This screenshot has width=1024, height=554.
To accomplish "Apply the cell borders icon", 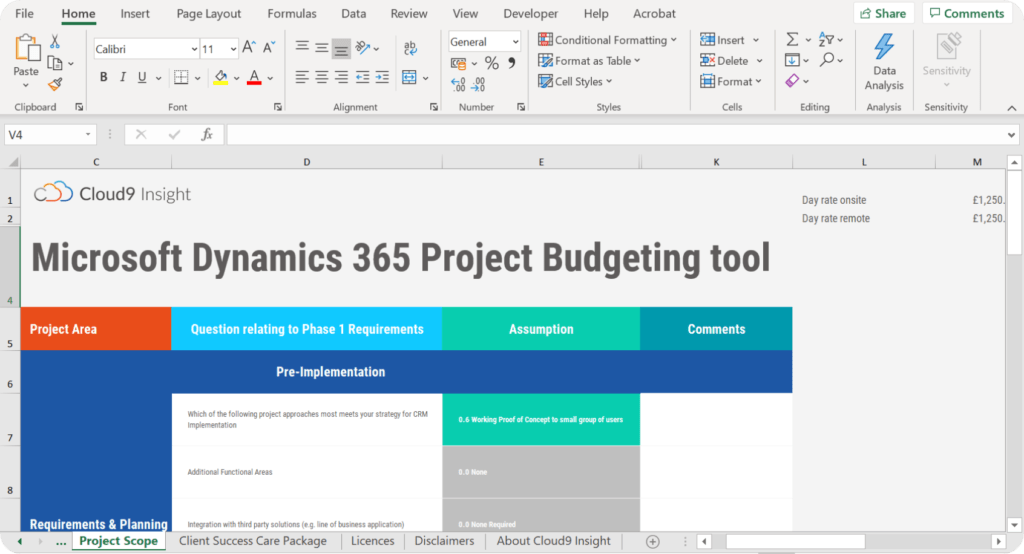I will click(x=181, y=78).
